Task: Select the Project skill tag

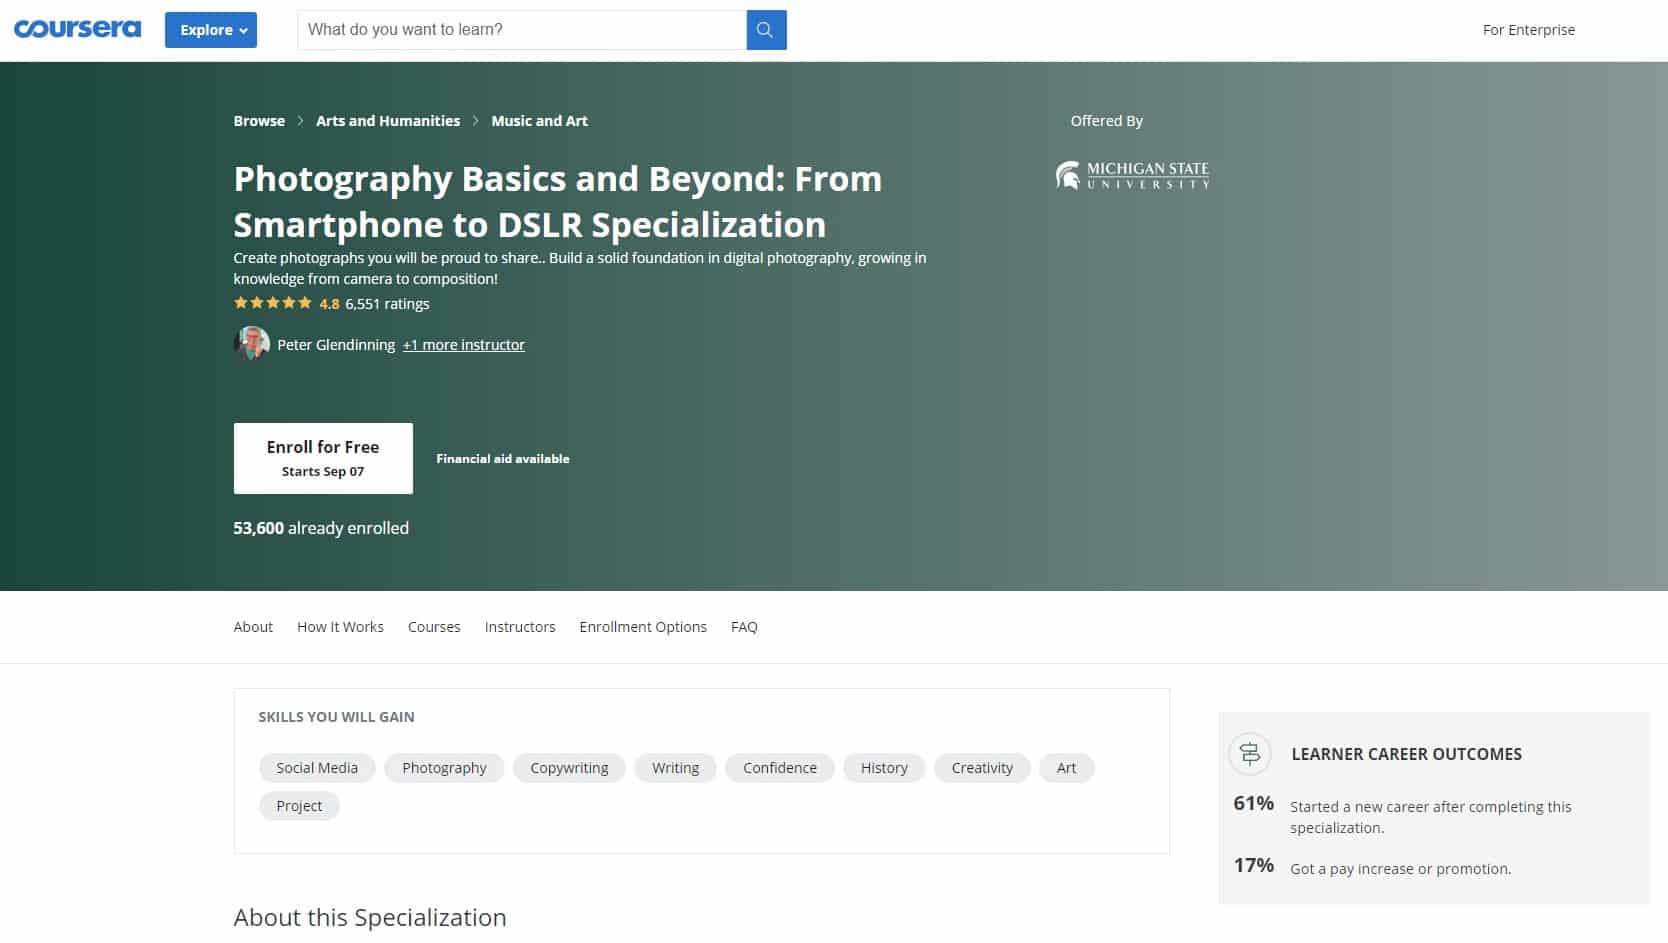Action: tap(299, 806)
